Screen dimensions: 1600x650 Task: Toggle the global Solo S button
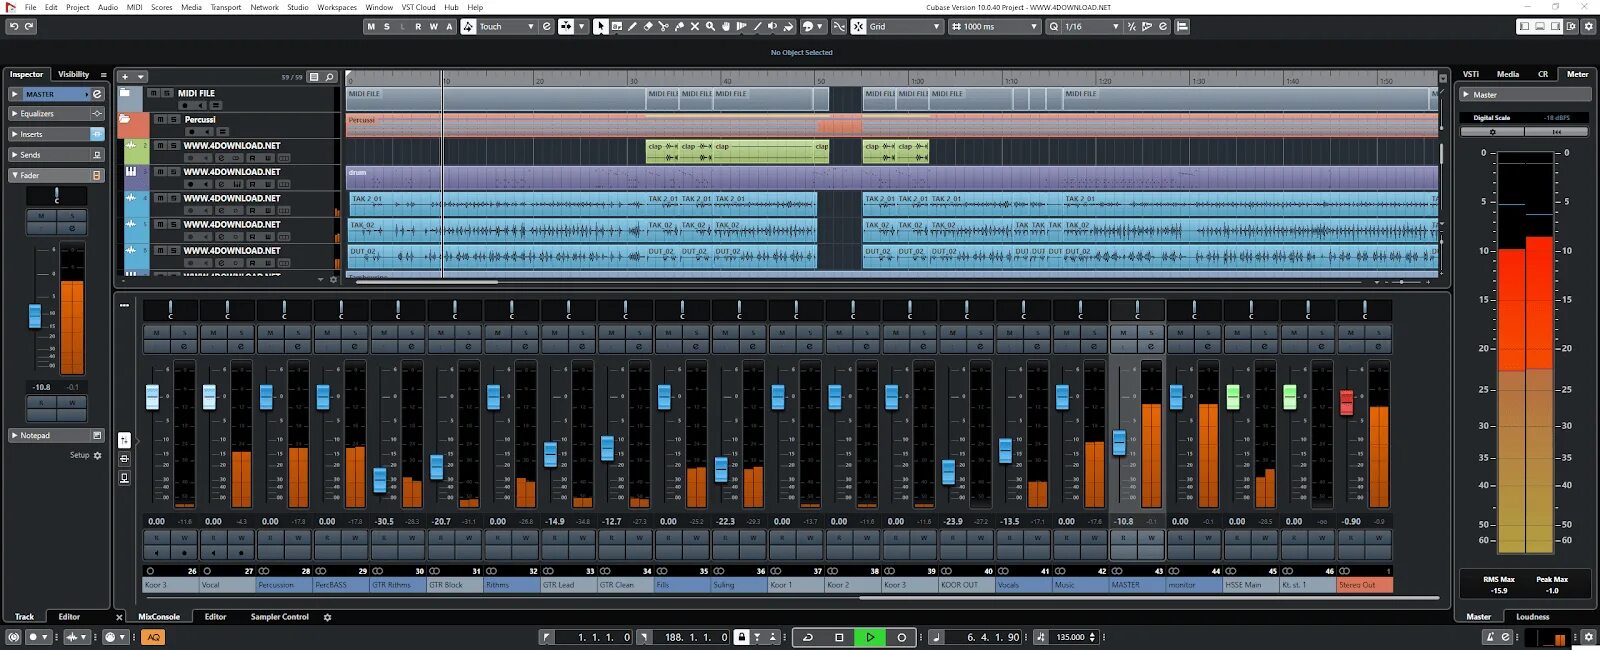click(x=386, y=26)
